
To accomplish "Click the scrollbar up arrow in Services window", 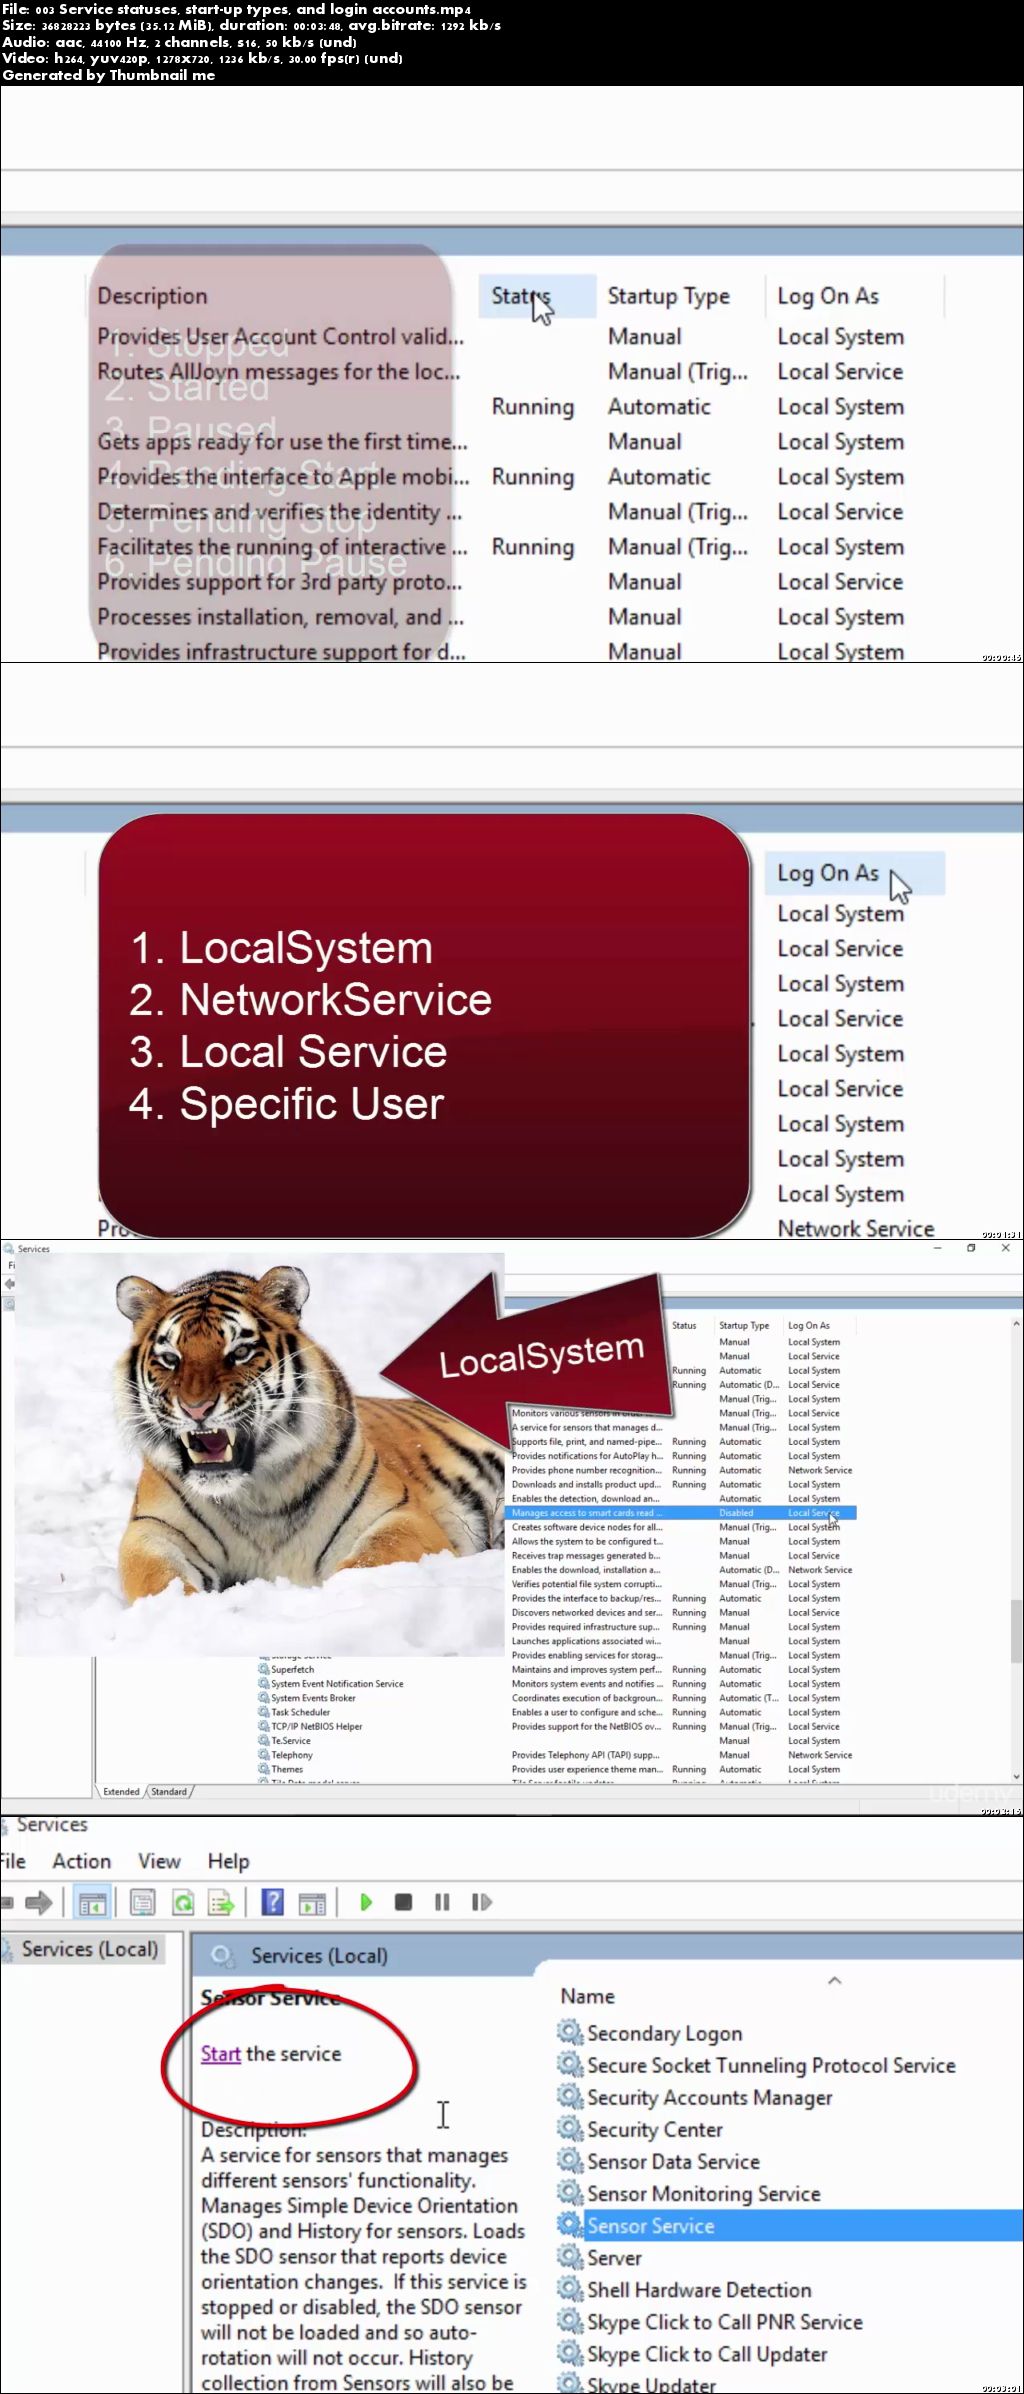I will [1017, 1323].
